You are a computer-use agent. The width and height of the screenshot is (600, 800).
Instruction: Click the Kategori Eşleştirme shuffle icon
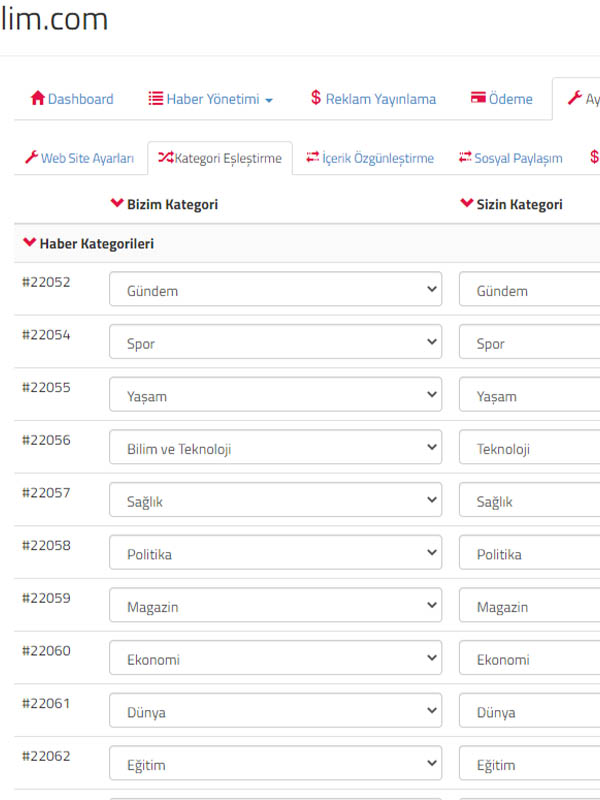click(x=165, y=158)
